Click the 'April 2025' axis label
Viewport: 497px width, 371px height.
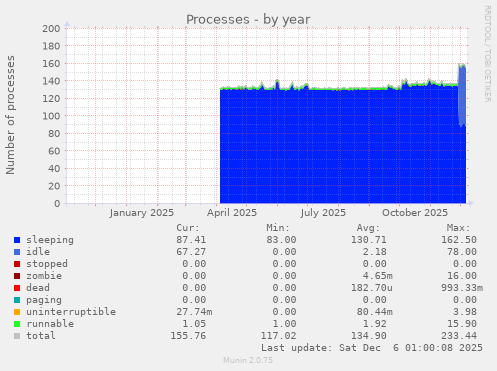coord(232,213)
